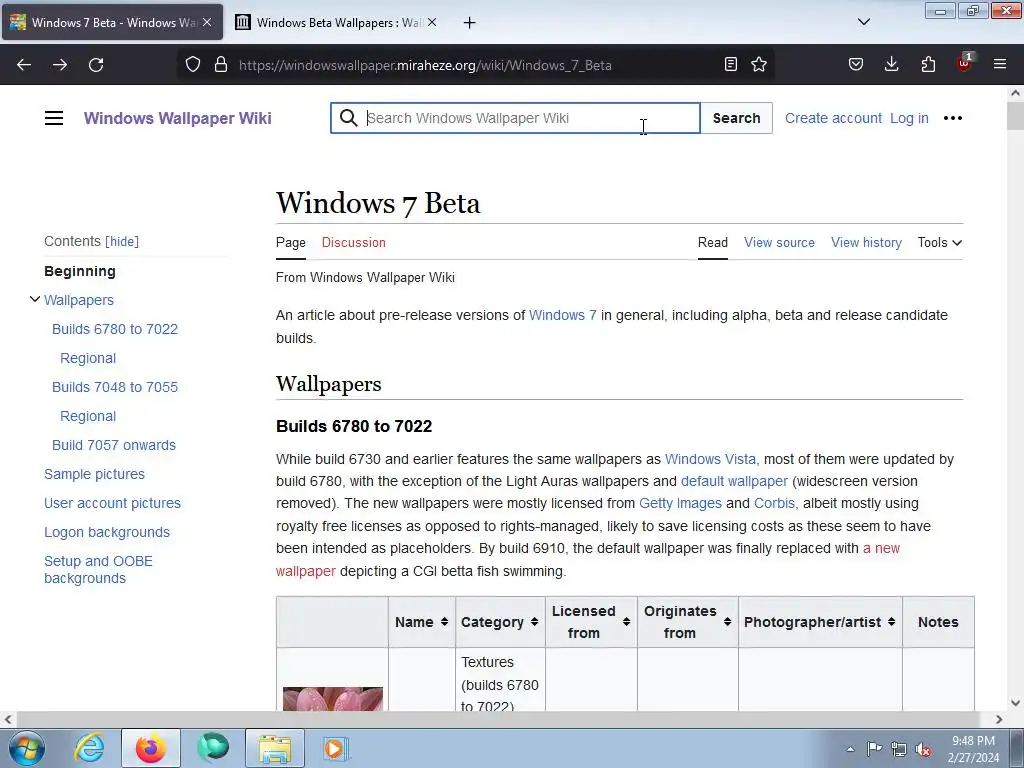Open Action Center flag icon
The height and width of the screenshot is (768, 1024).
click(874, 749)
